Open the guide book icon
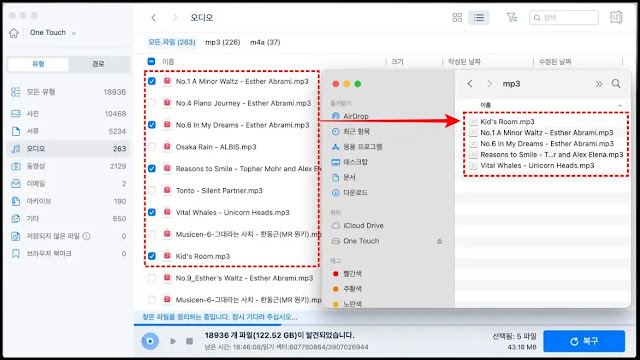This screenshot has height=360, width=640. tap(616, 18)
